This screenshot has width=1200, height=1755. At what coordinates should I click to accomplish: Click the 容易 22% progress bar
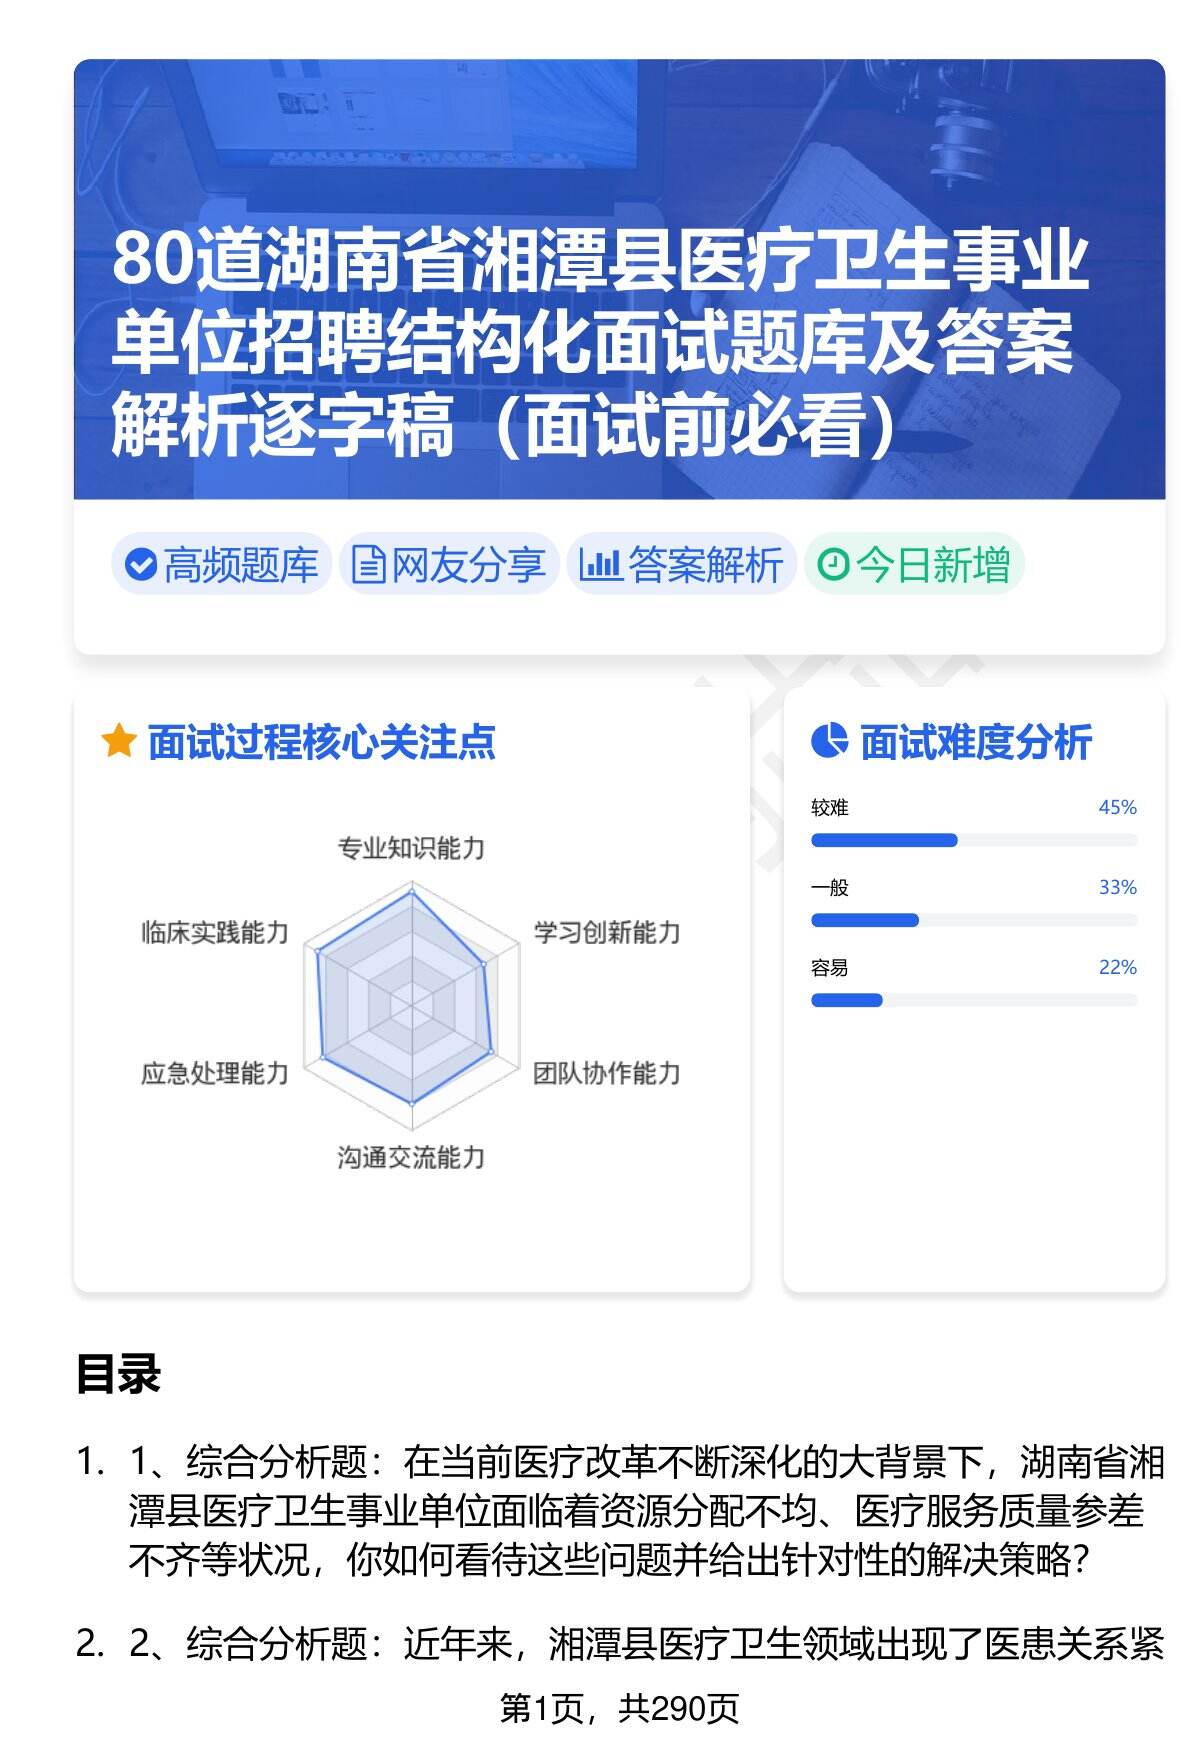click(973, 1000)
